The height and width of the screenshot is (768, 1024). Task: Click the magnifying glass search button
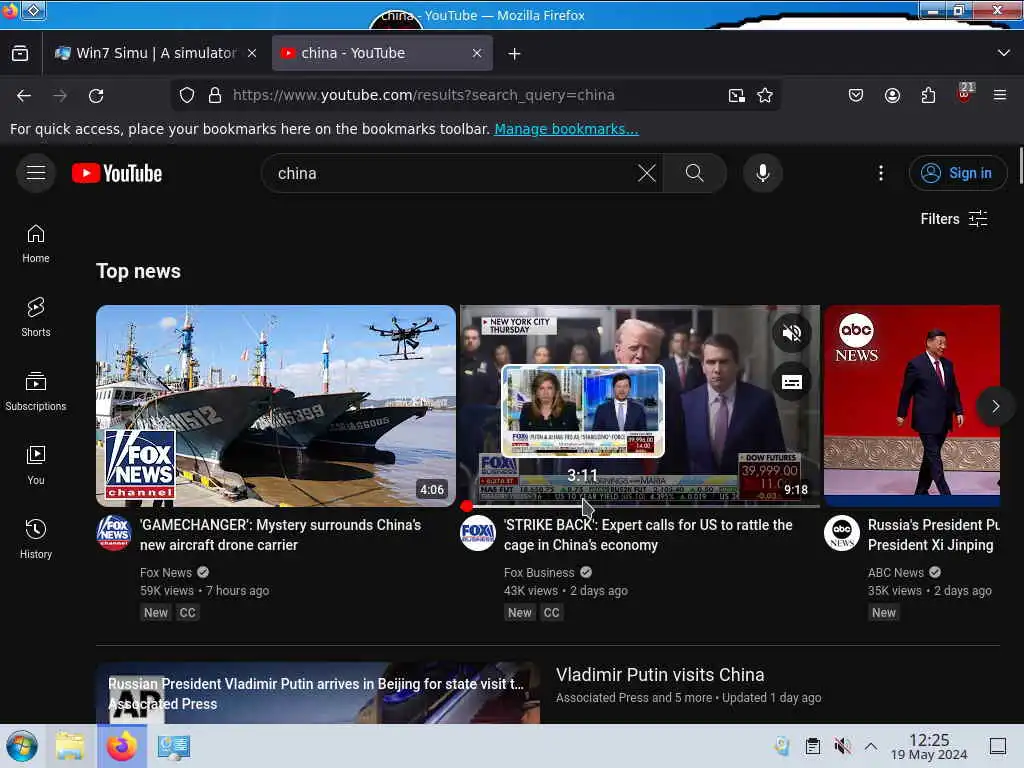coord(695,173)
